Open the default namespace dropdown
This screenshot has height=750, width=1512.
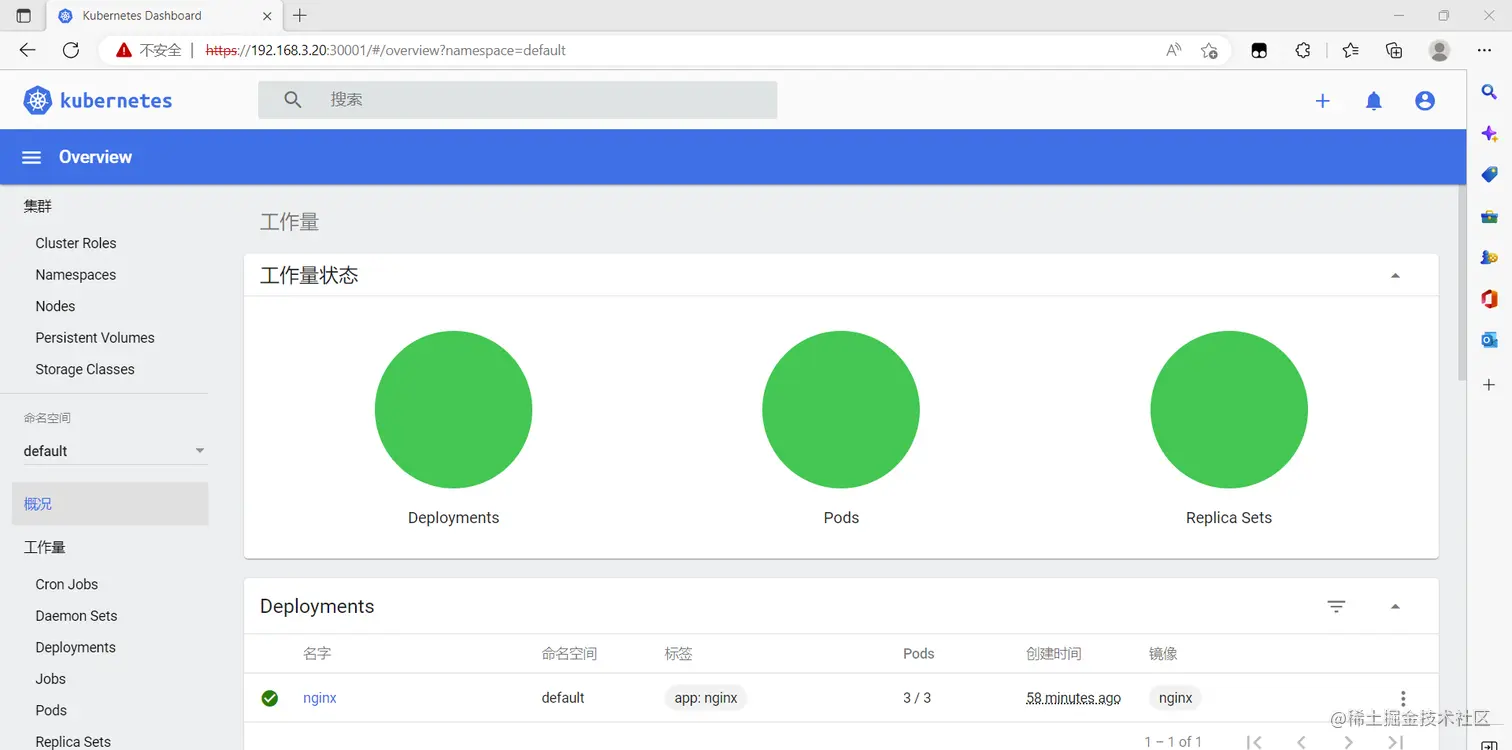pyautogui.click(x=115, y=451)
